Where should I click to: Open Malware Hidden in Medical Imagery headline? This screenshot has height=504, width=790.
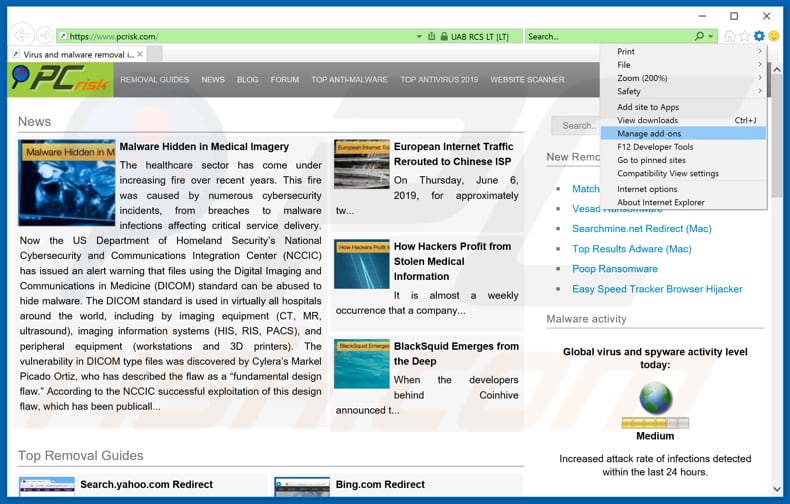pyautogui.click(x=204, y=147)
